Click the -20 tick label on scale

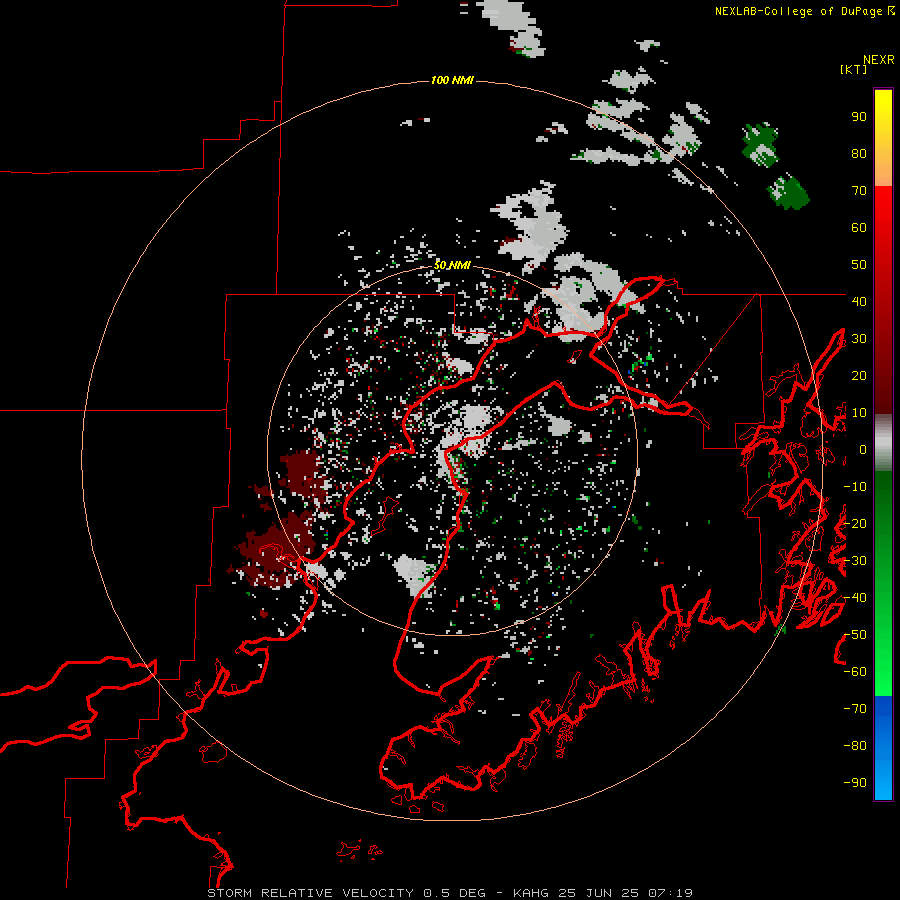point(855,523)
